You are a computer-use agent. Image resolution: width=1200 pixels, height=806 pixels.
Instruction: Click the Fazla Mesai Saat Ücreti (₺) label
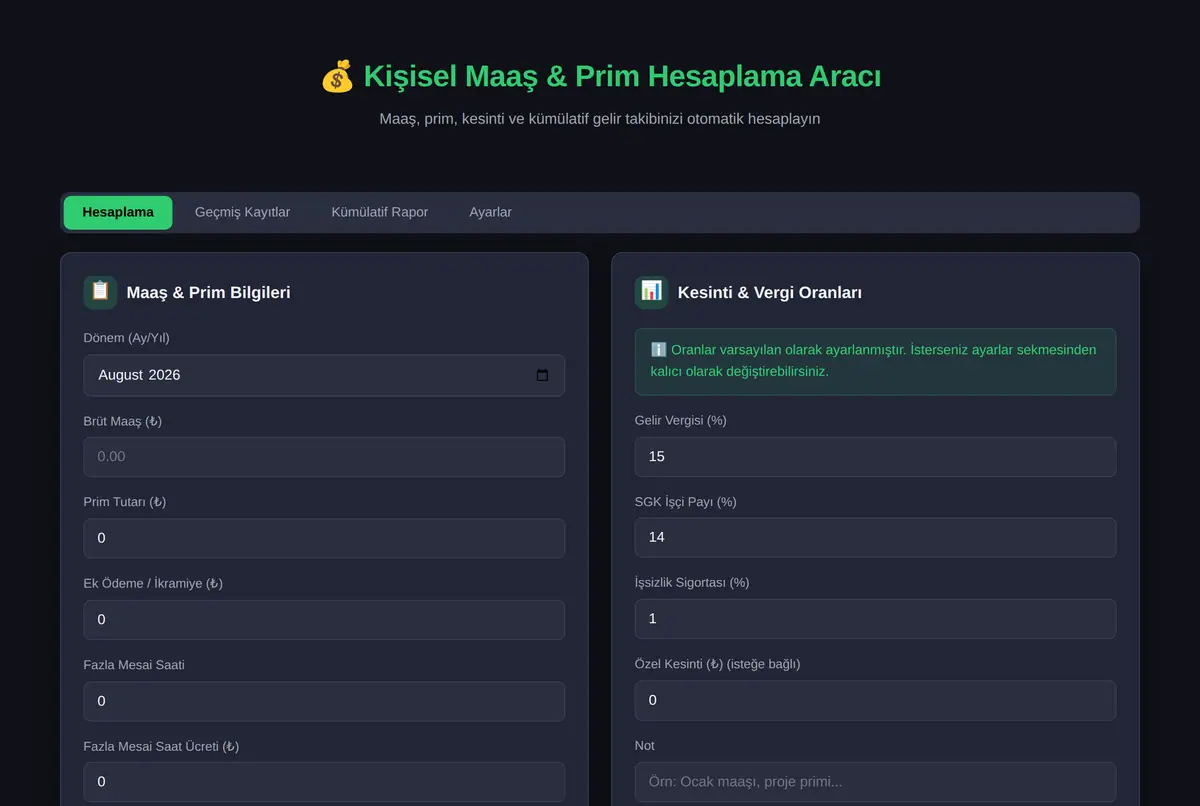pyautogui.click(x=161, y=746)
